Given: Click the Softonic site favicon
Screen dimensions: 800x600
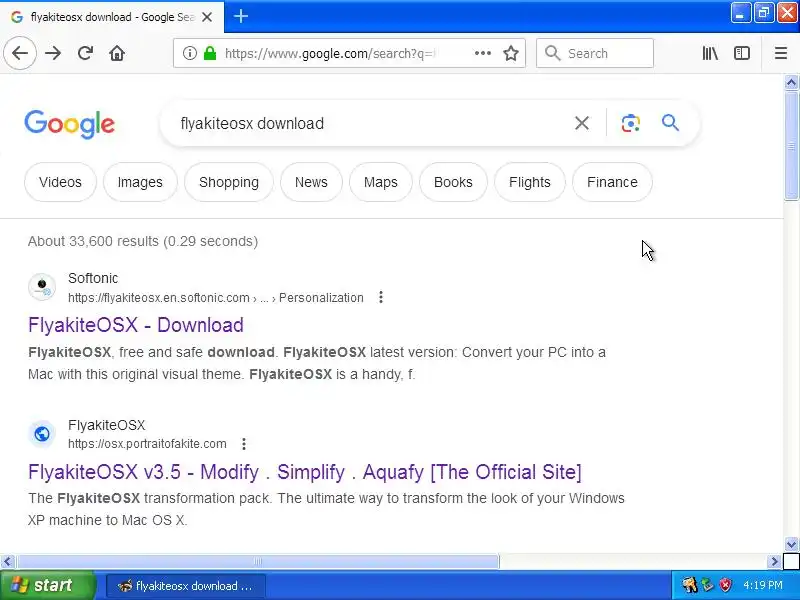Looking at the screenshot, I should pyautogui.click(x=42, y=287).
